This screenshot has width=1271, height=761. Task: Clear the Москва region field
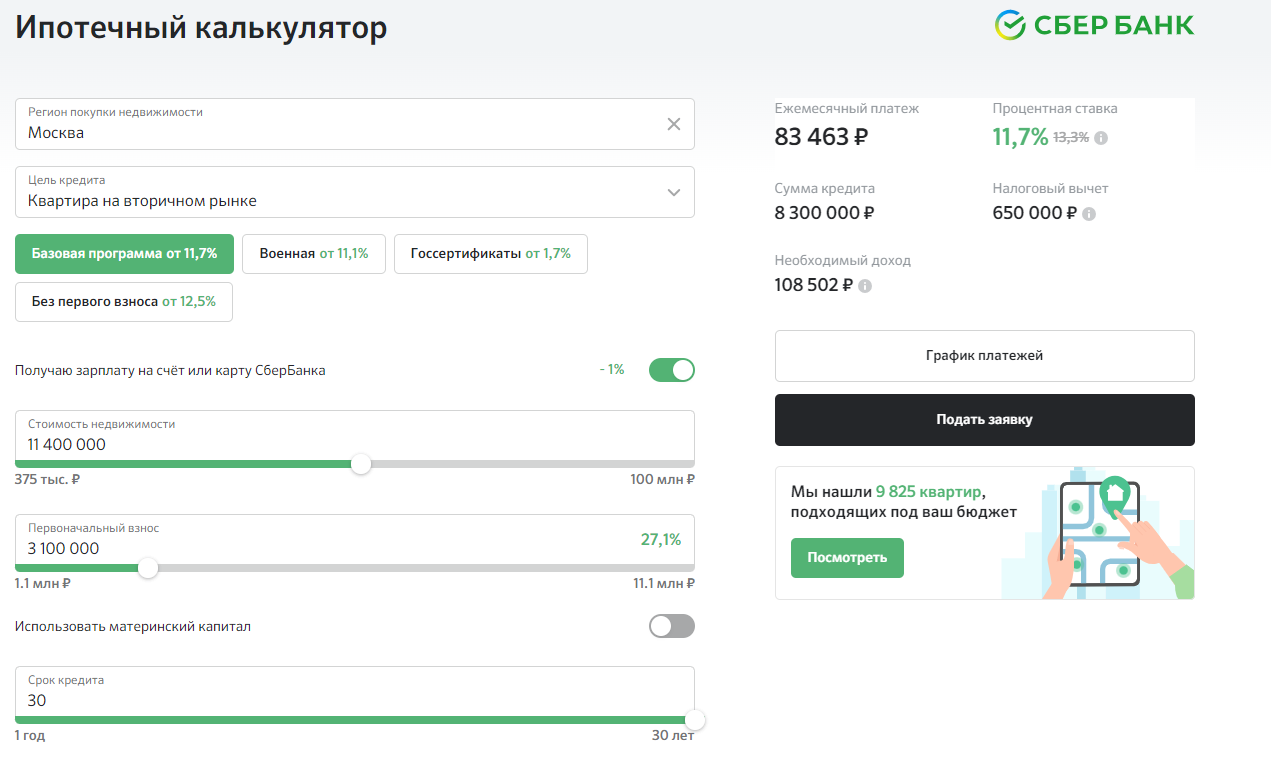point(674,124)
